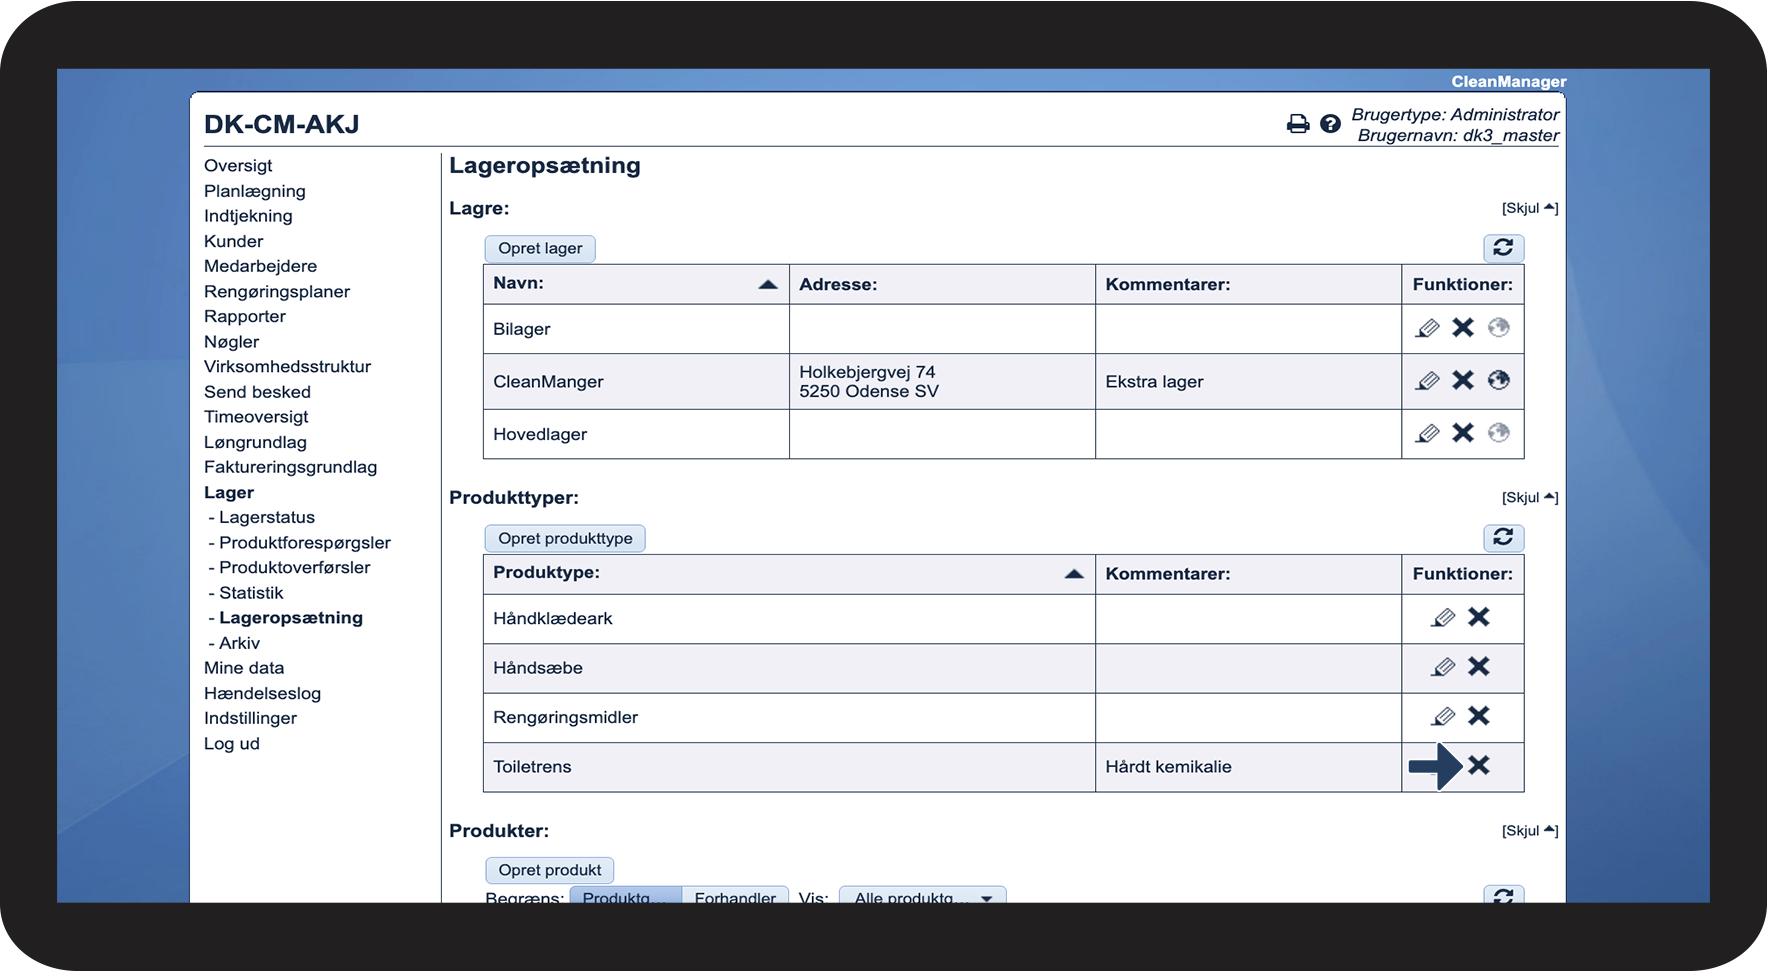Delete the Rengøringsmidler product type

click(1479, 716)
